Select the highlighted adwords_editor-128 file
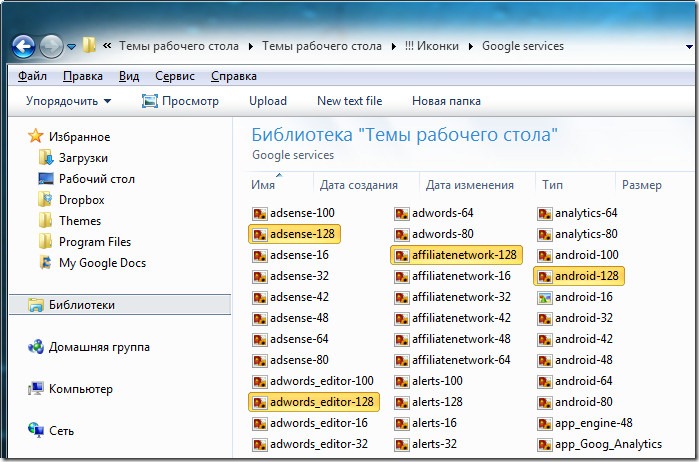The image size is (699, 462). [x=314, y=402]
